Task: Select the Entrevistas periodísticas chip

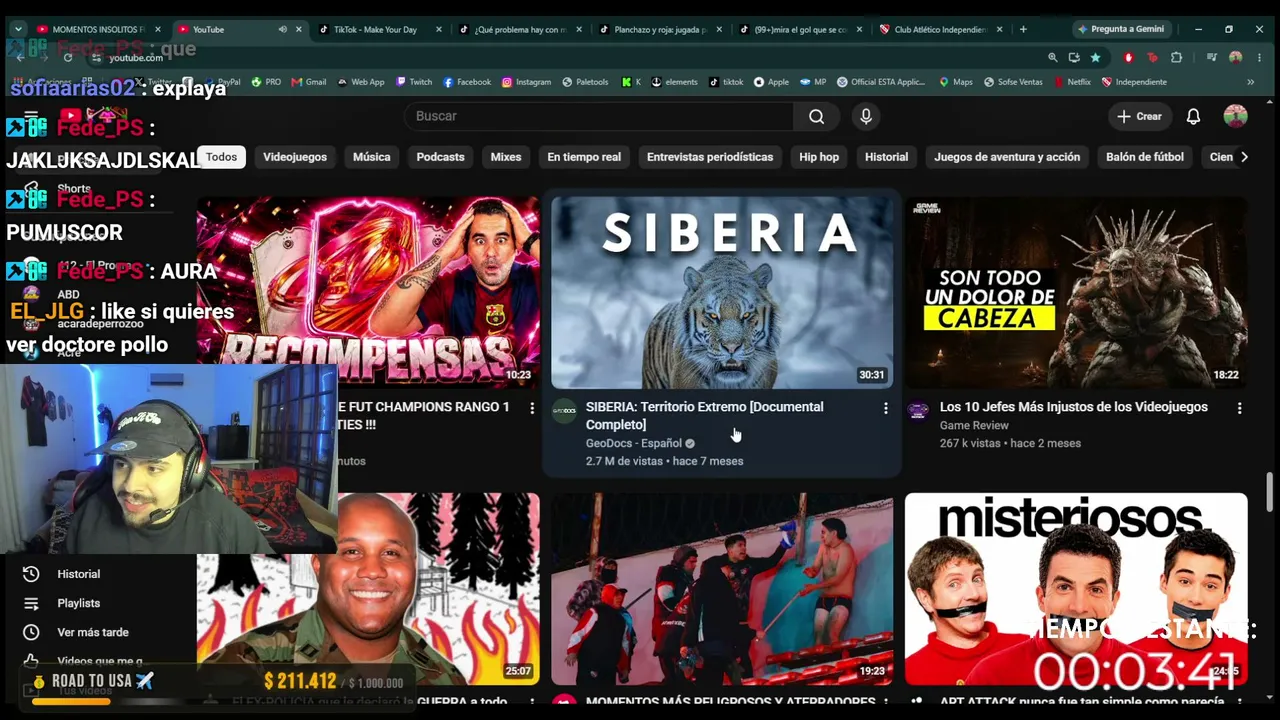Action: (x=710, y=157)
